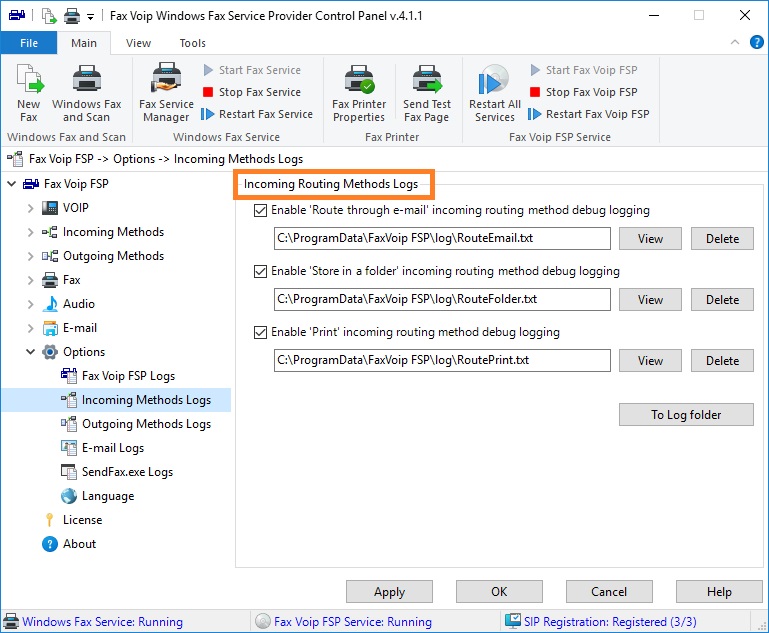Expand the Outgoing Methods tree node

(x=30, y=256)
